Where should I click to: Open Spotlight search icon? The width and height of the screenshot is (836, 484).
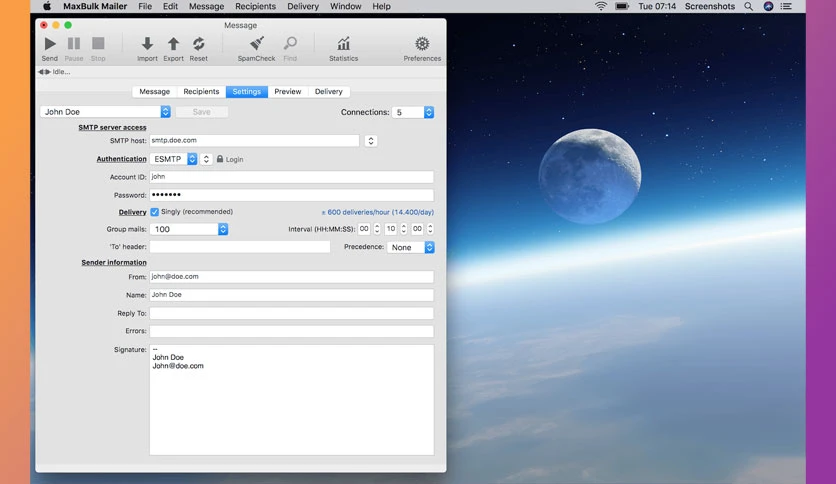coord(749,6)
